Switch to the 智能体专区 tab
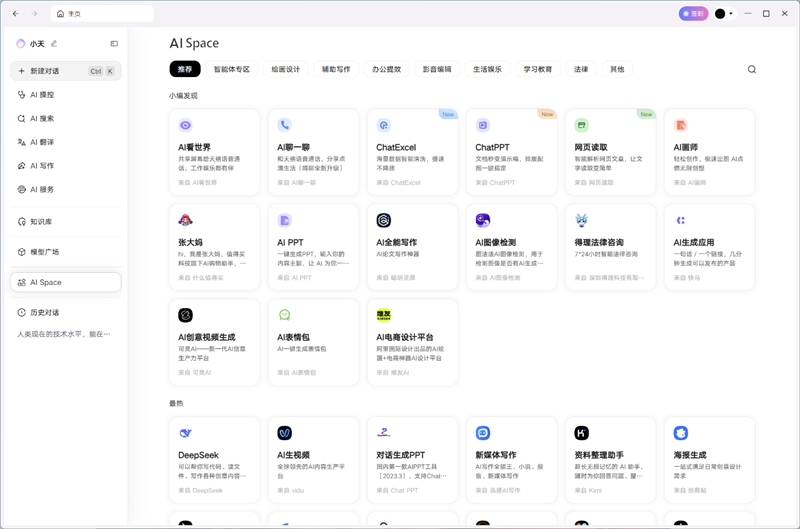800x529 pixels. point(232,70)
